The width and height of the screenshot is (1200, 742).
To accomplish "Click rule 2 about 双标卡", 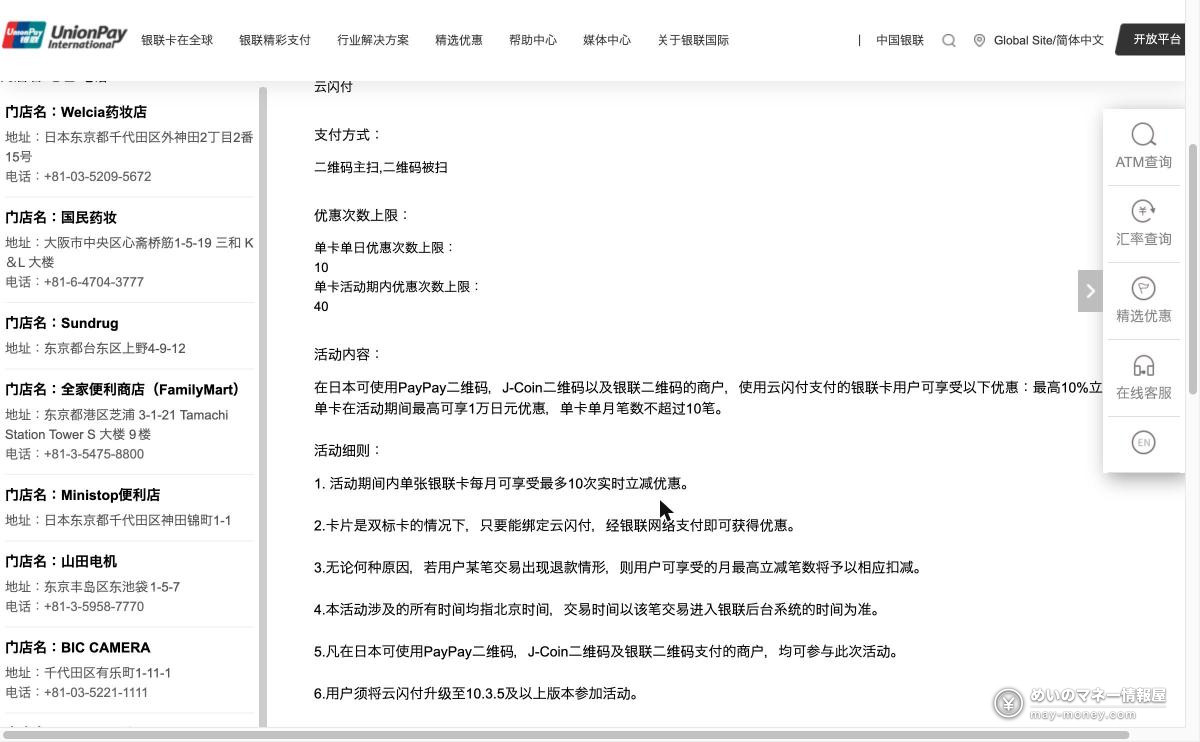I will point(555,525).
